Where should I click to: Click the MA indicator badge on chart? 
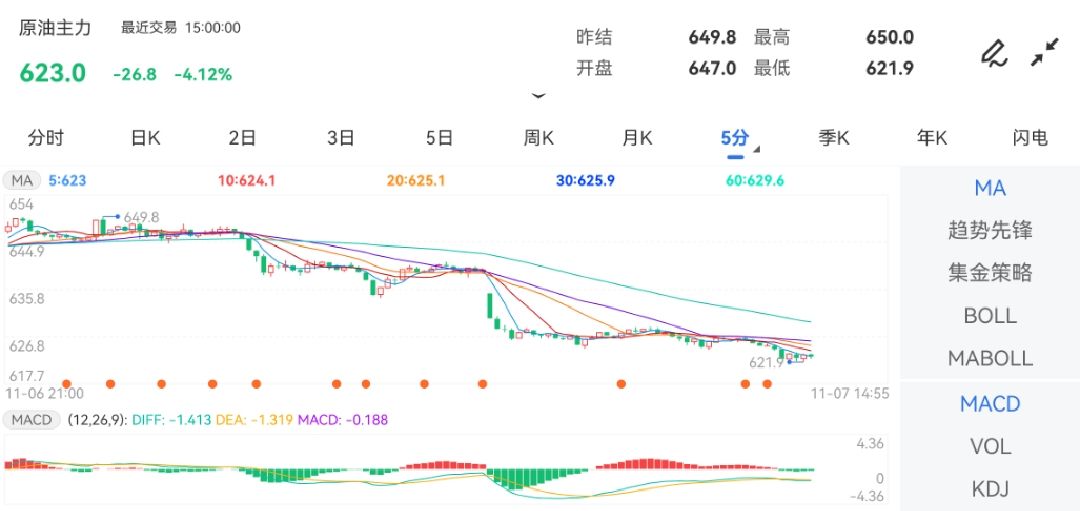pos(22,181)
